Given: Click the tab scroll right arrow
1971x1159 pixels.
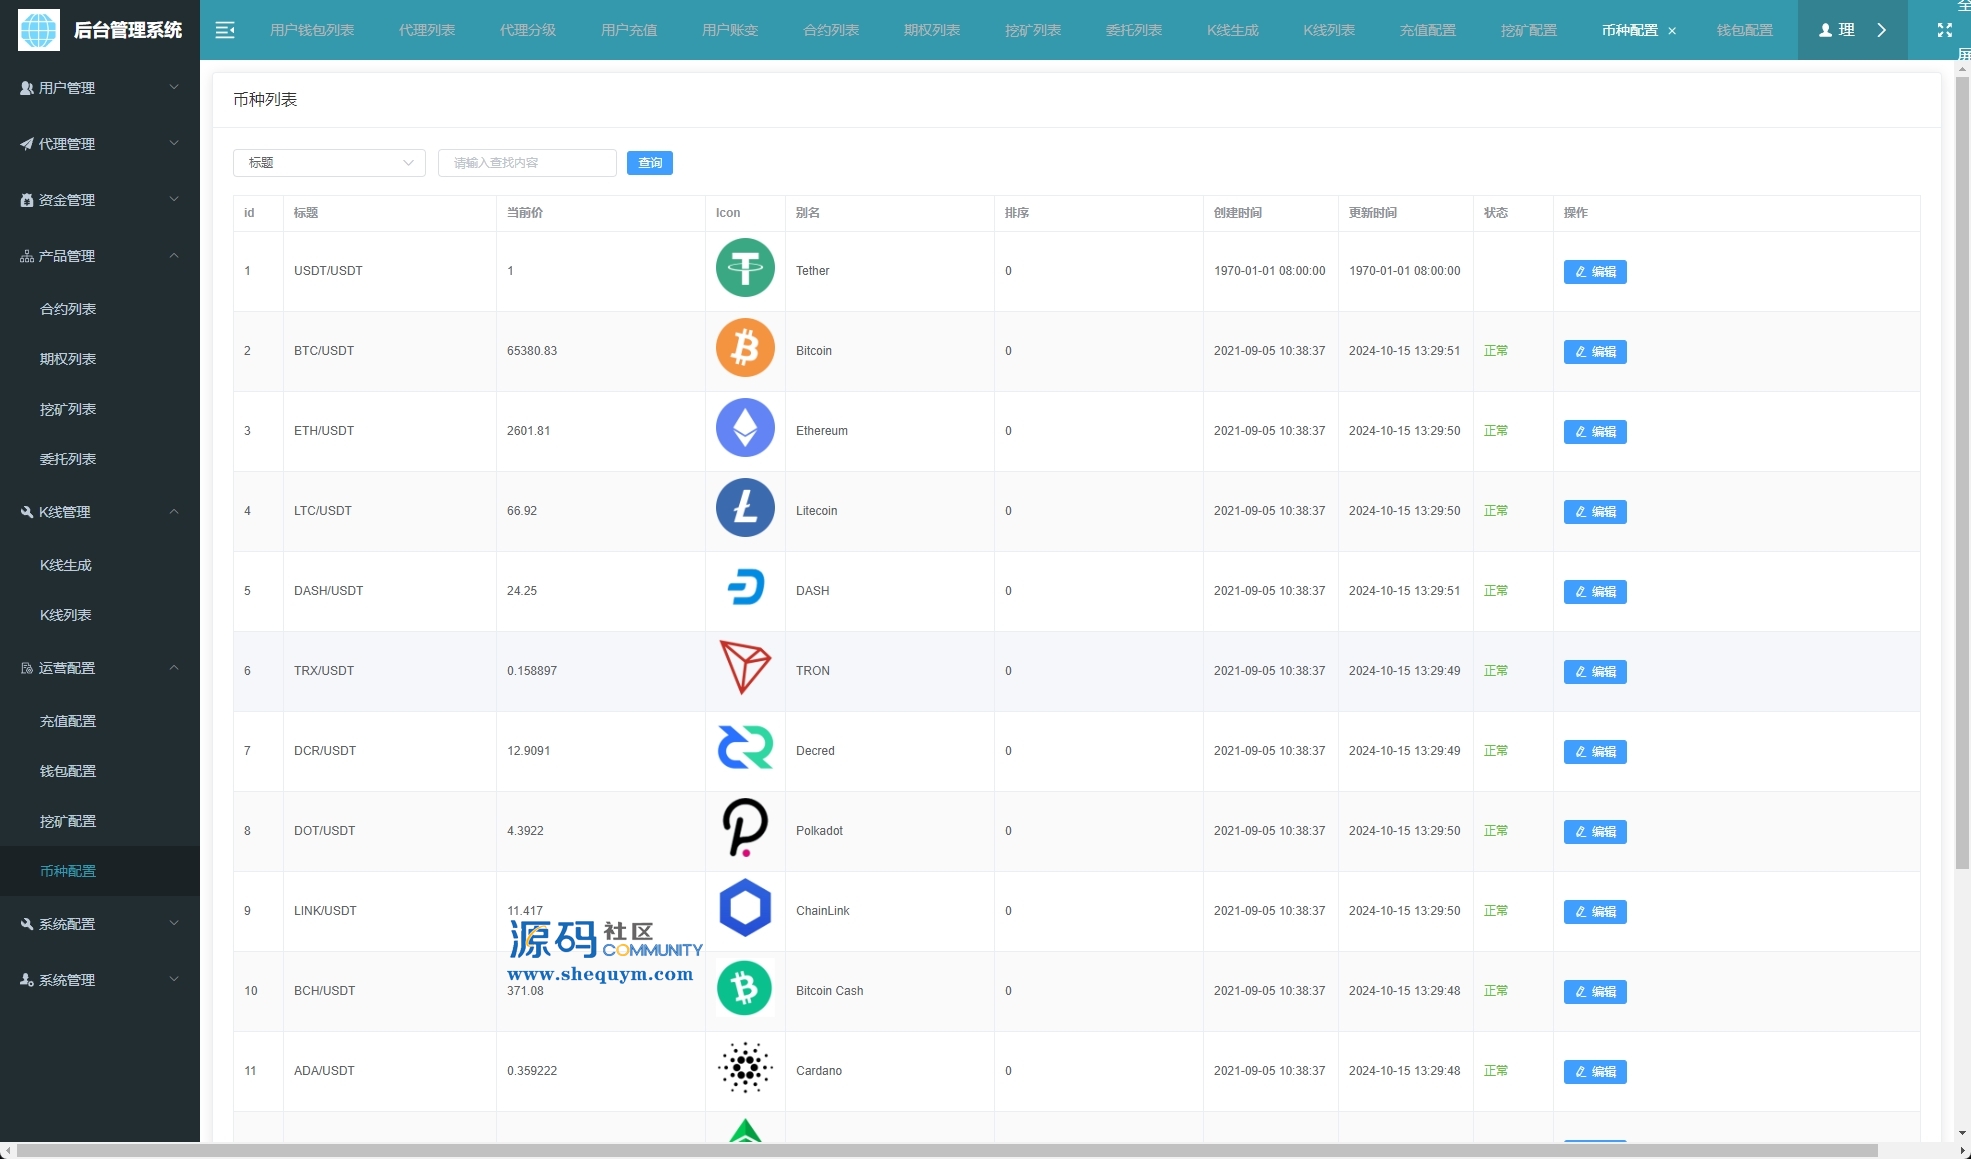Looking at the screenshot, I should (x=1882, y=30).
